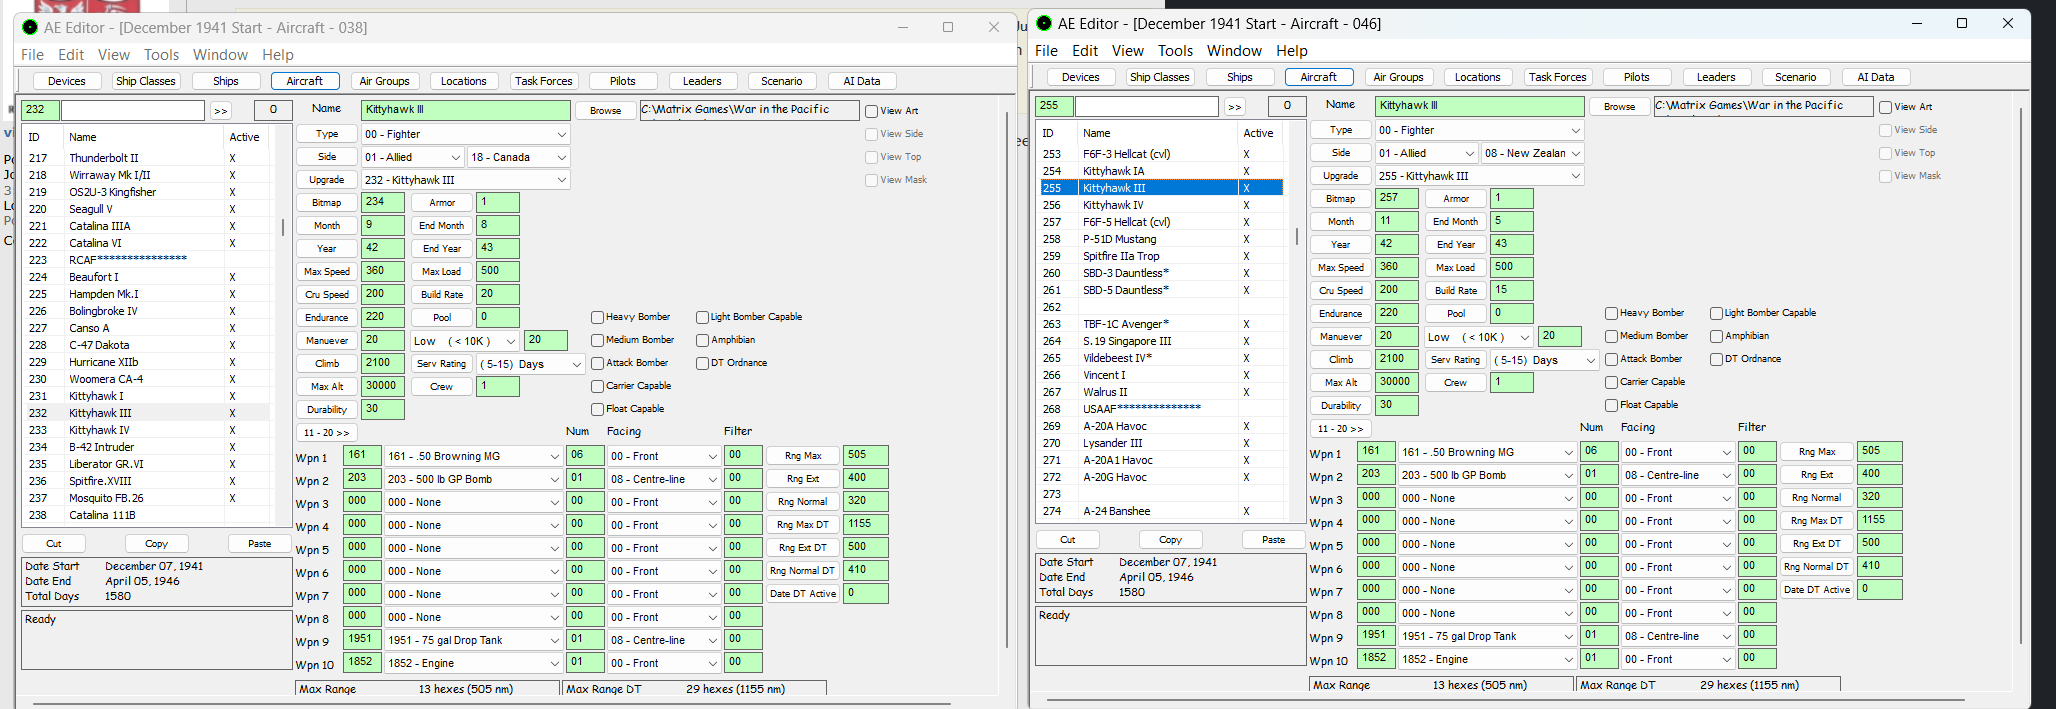Open Serv Rating '(5-15) Days' dropdown in left window

click(x=531, y=364)
